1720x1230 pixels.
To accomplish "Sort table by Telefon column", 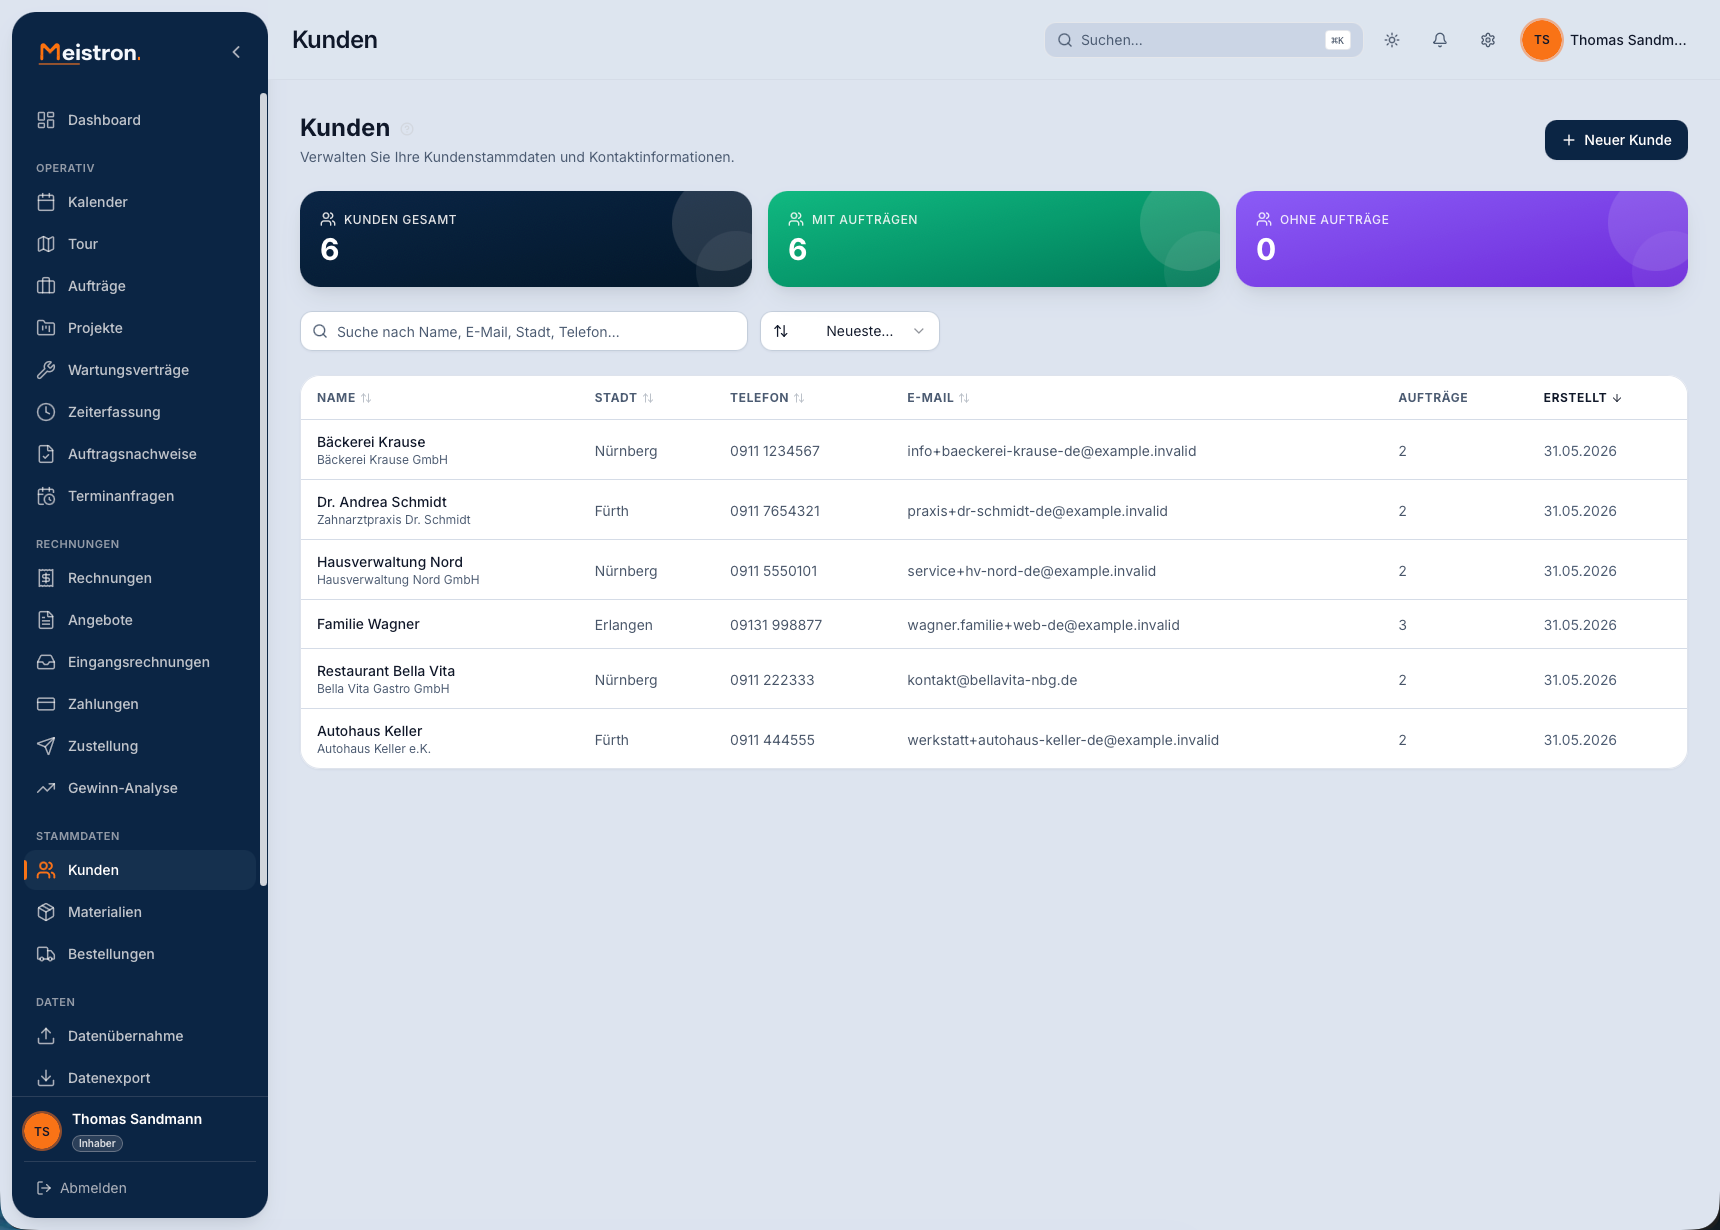I will coord(767,398).
